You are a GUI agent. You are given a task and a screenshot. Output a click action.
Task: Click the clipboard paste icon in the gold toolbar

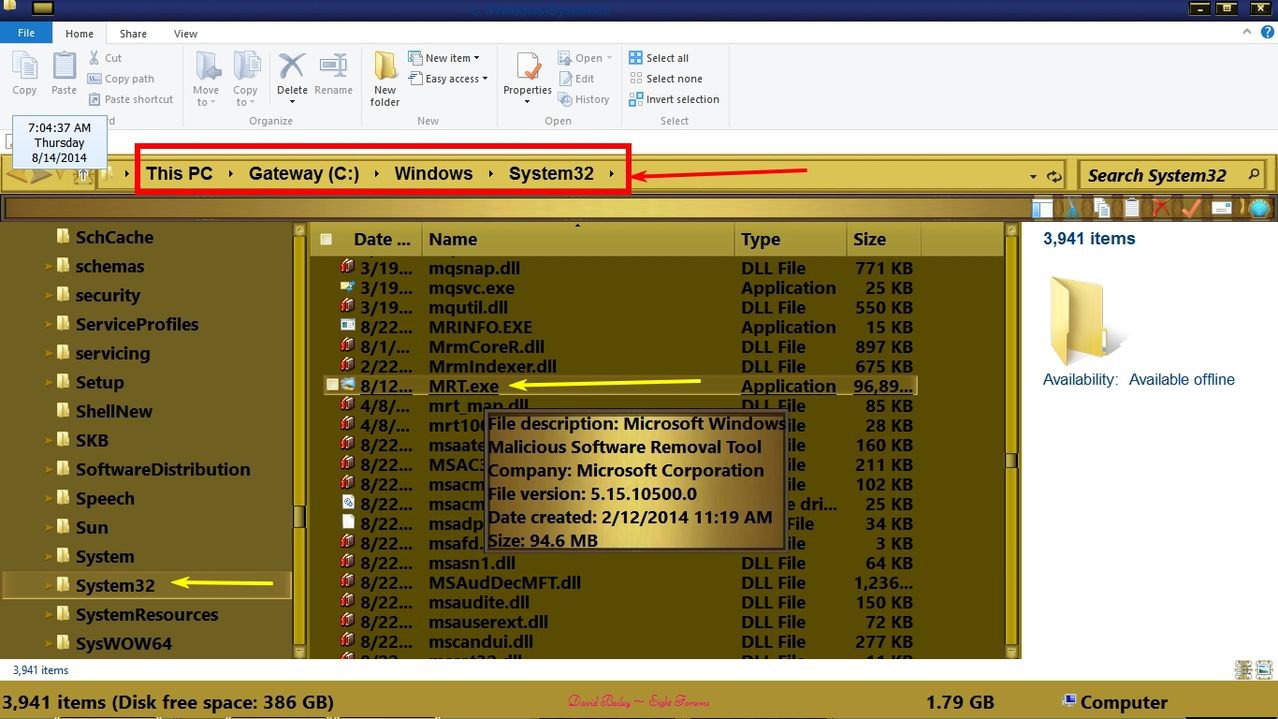point(1131,208)
